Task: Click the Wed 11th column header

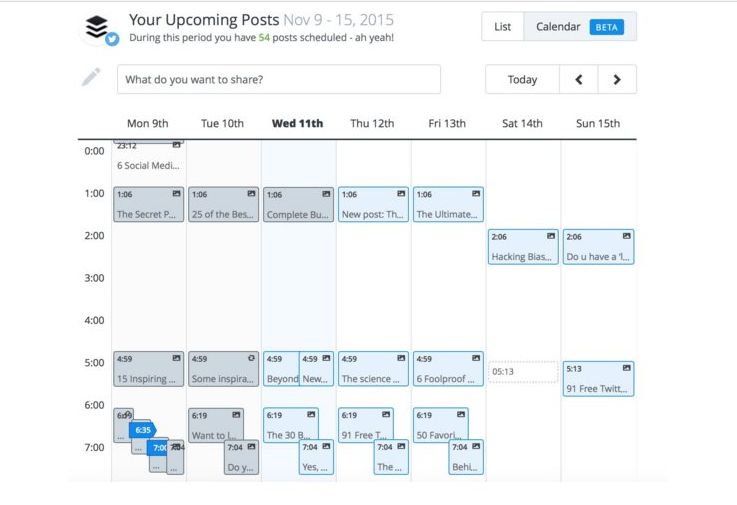Action: 298,124
